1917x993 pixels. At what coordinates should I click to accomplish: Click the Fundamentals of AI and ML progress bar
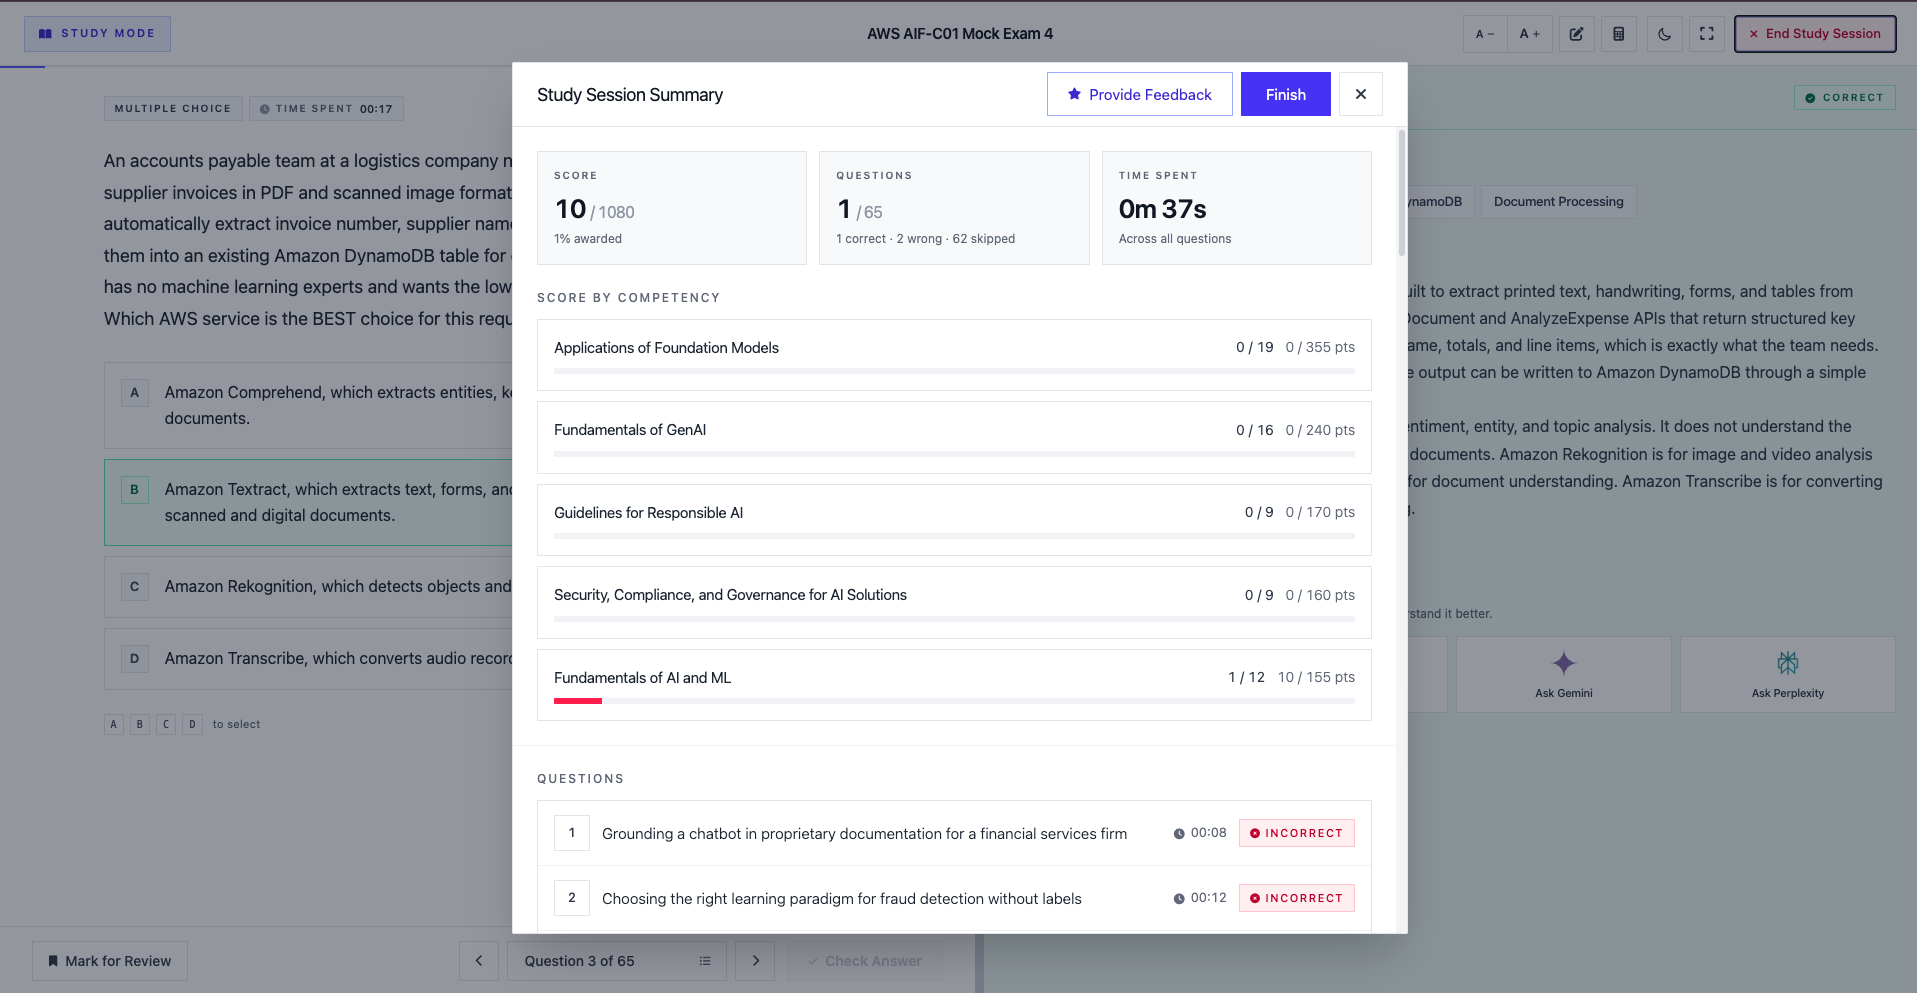(x=954, y=701)
